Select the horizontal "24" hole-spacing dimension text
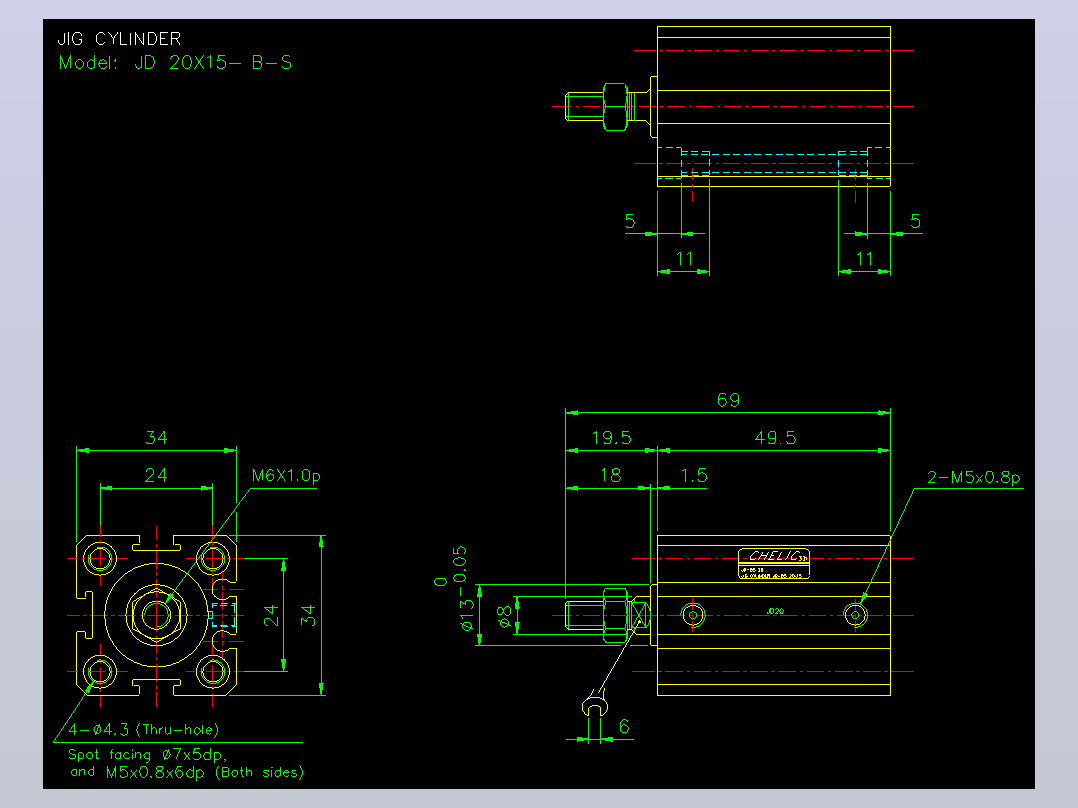This screenshot has height=808, width=1078. click(x=155, y=475)
